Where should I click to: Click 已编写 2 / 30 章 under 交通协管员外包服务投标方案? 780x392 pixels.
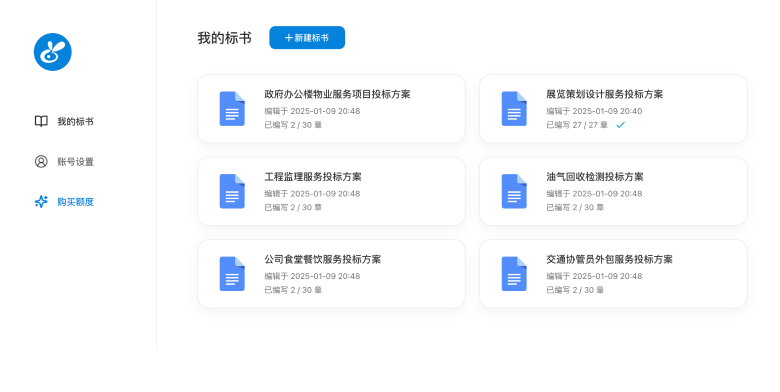[575, 290]
